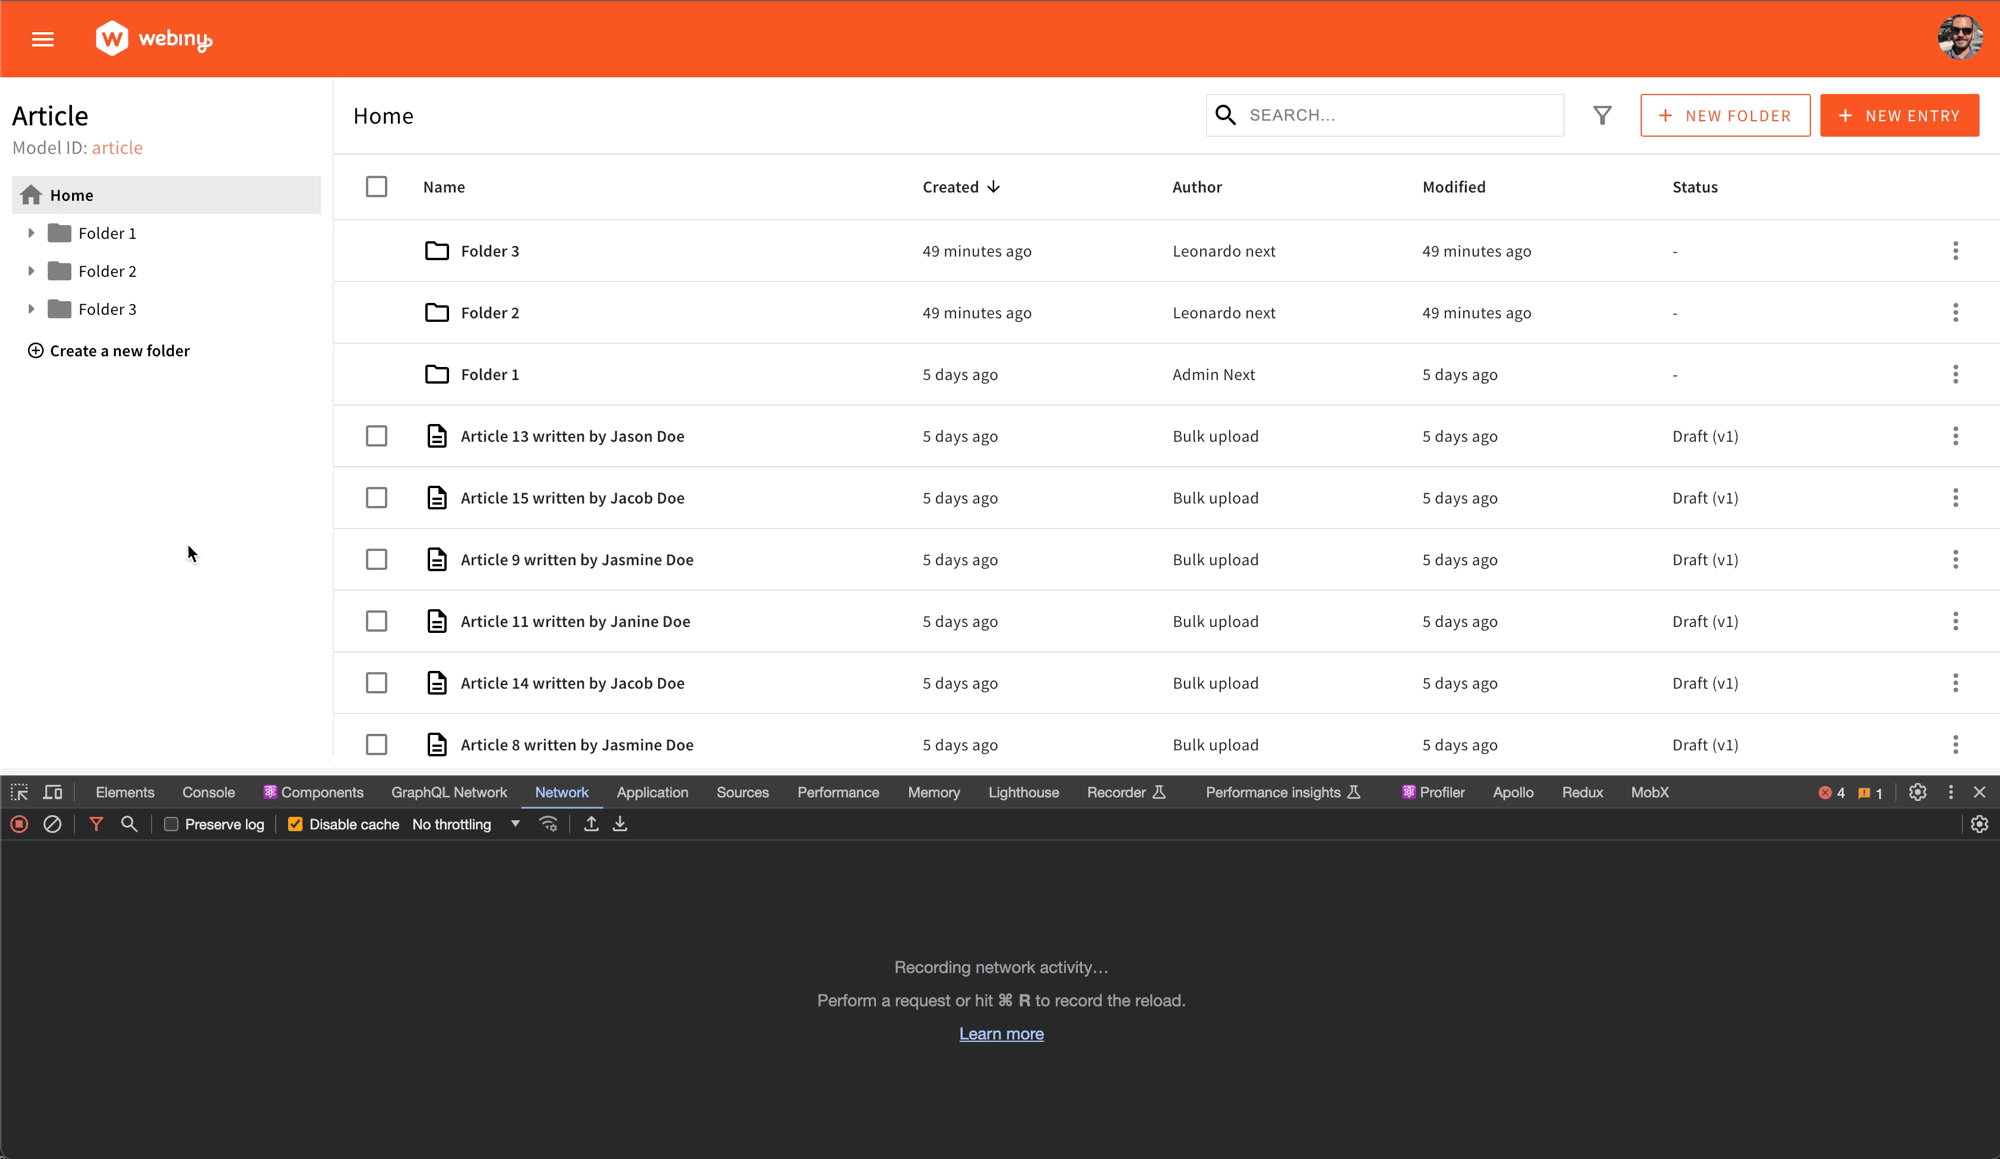The image size is (2000, 1159).
Task: Click the user avatar in header
Action: 1959,38
